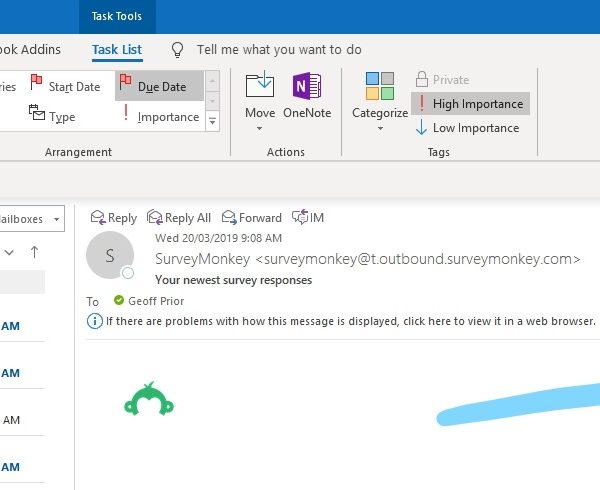Forward the SurveyMonkey email

[252, 218]
